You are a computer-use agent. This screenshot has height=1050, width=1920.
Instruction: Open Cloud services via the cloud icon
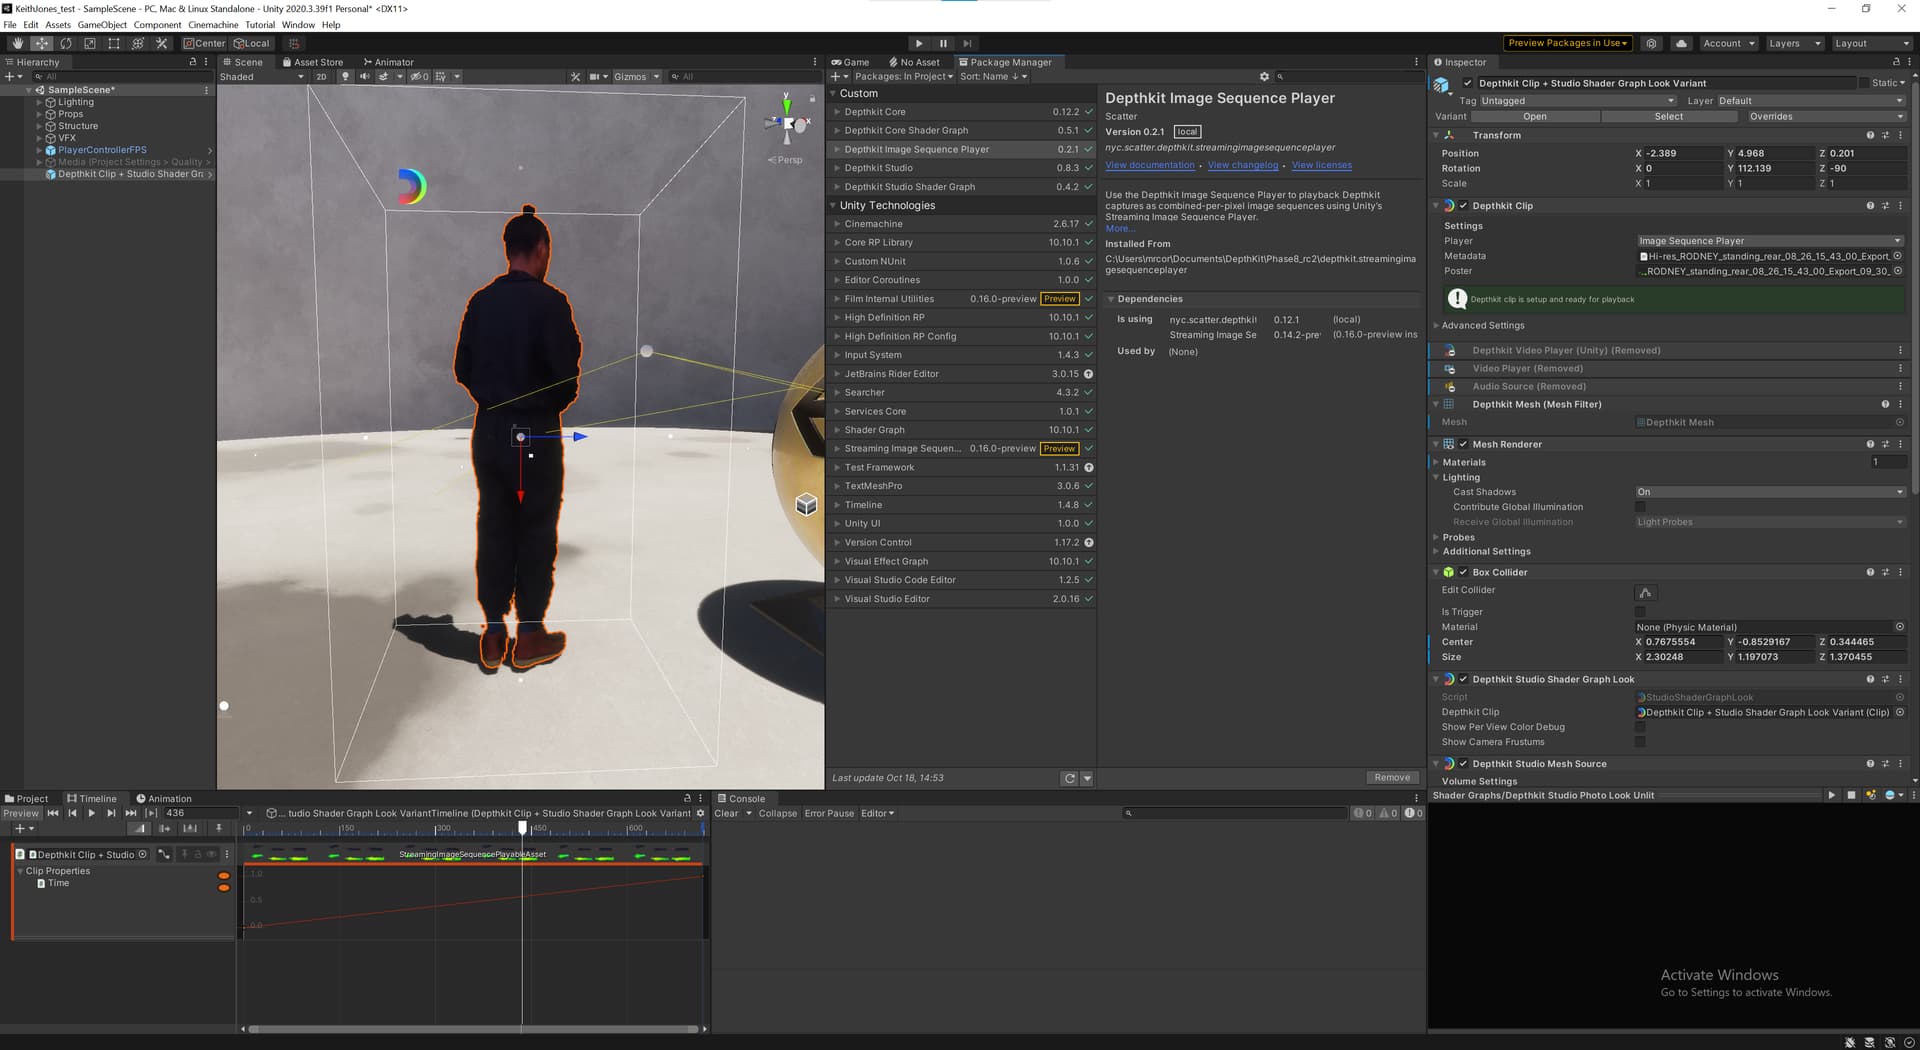(x=1681, y=43)
